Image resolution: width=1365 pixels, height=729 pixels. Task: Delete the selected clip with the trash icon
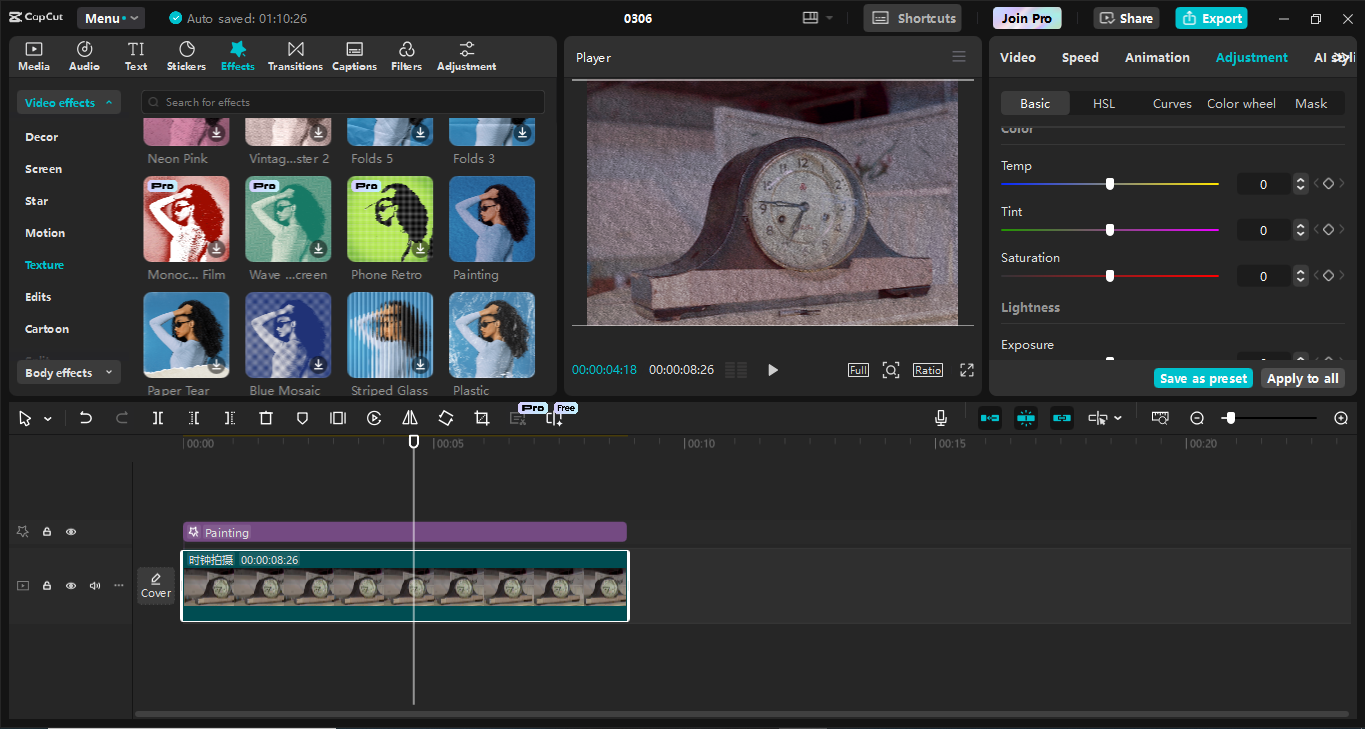tap(266, 418)
